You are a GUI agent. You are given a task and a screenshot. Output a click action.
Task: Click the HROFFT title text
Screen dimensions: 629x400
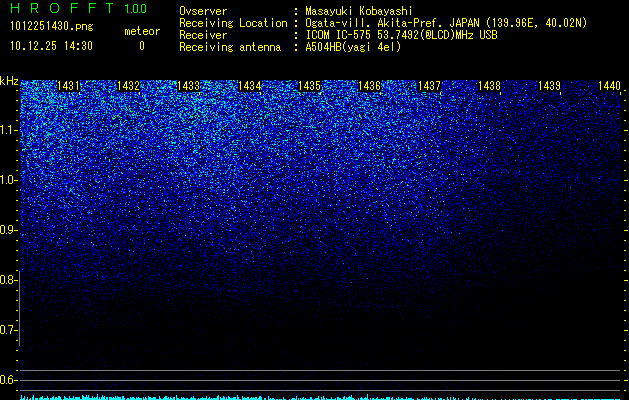point(62,8)
